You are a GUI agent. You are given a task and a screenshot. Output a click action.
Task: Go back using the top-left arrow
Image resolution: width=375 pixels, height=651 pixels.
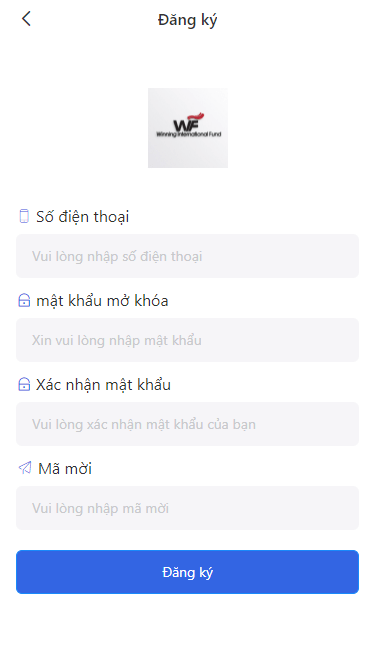[x=26, y=19]
